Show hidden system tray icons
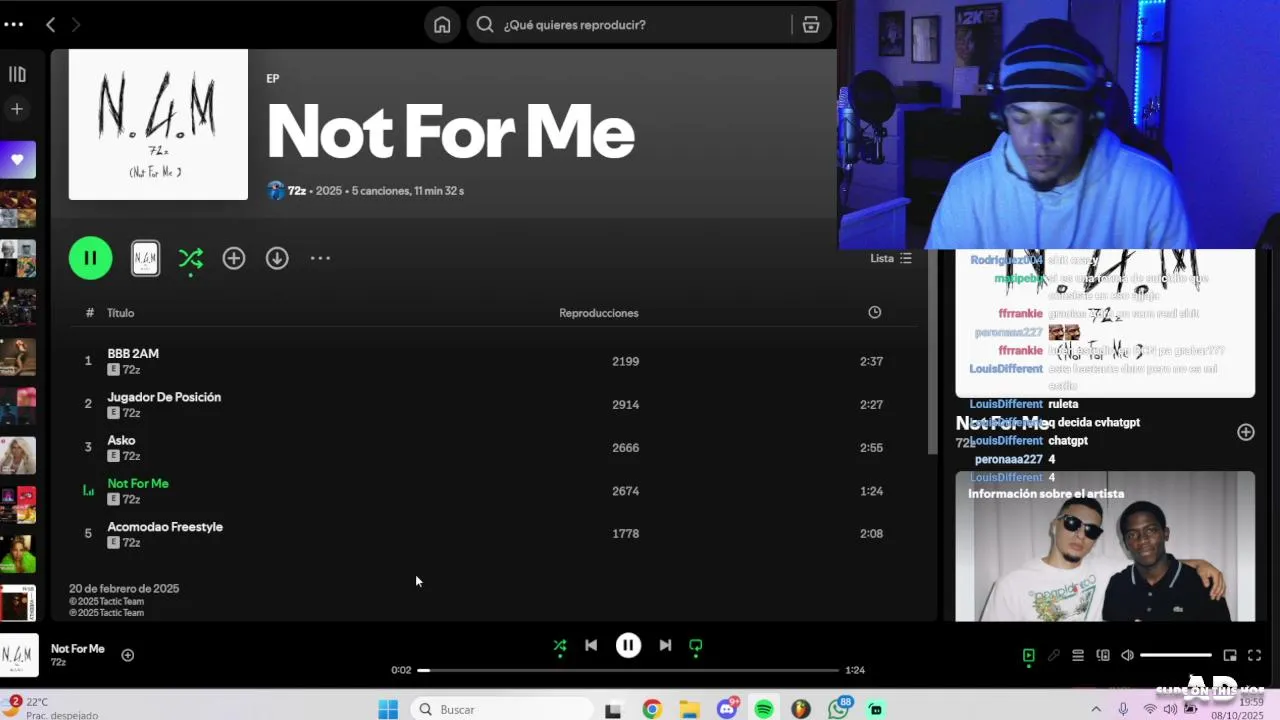Viewport: 1280px width, 720px height. (1096, 709)
